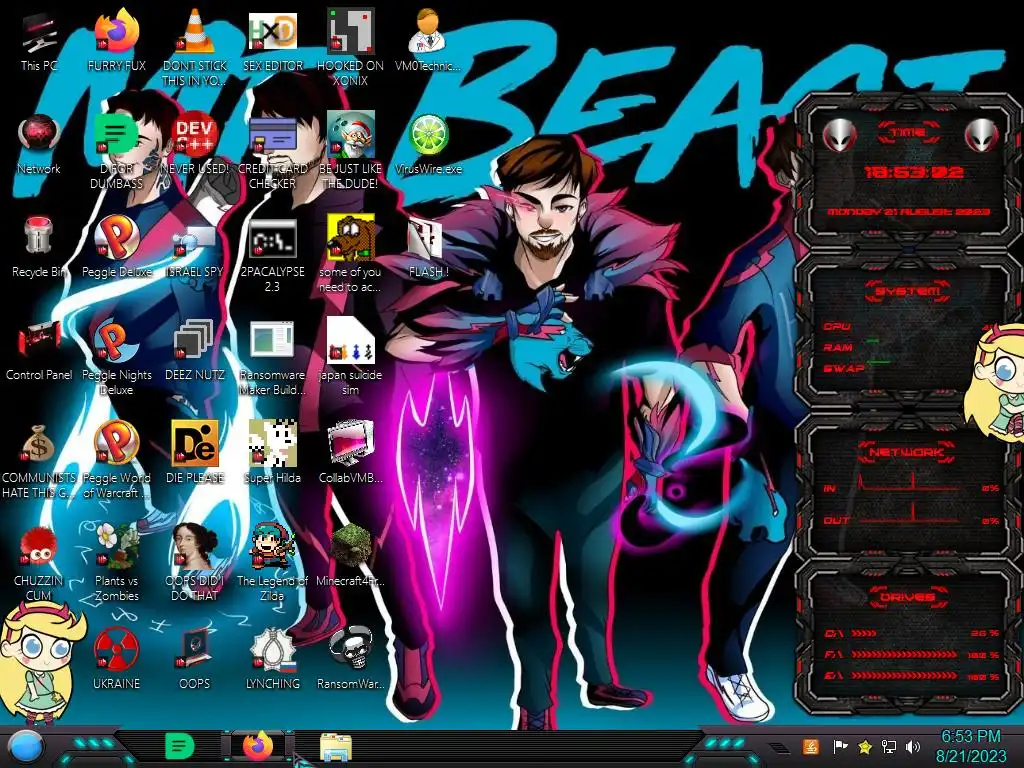Viewport: 1024px width, 768px height.
Task: Open the green chat shortcut D FOR DUMBASS
Action: coord(116,152)
